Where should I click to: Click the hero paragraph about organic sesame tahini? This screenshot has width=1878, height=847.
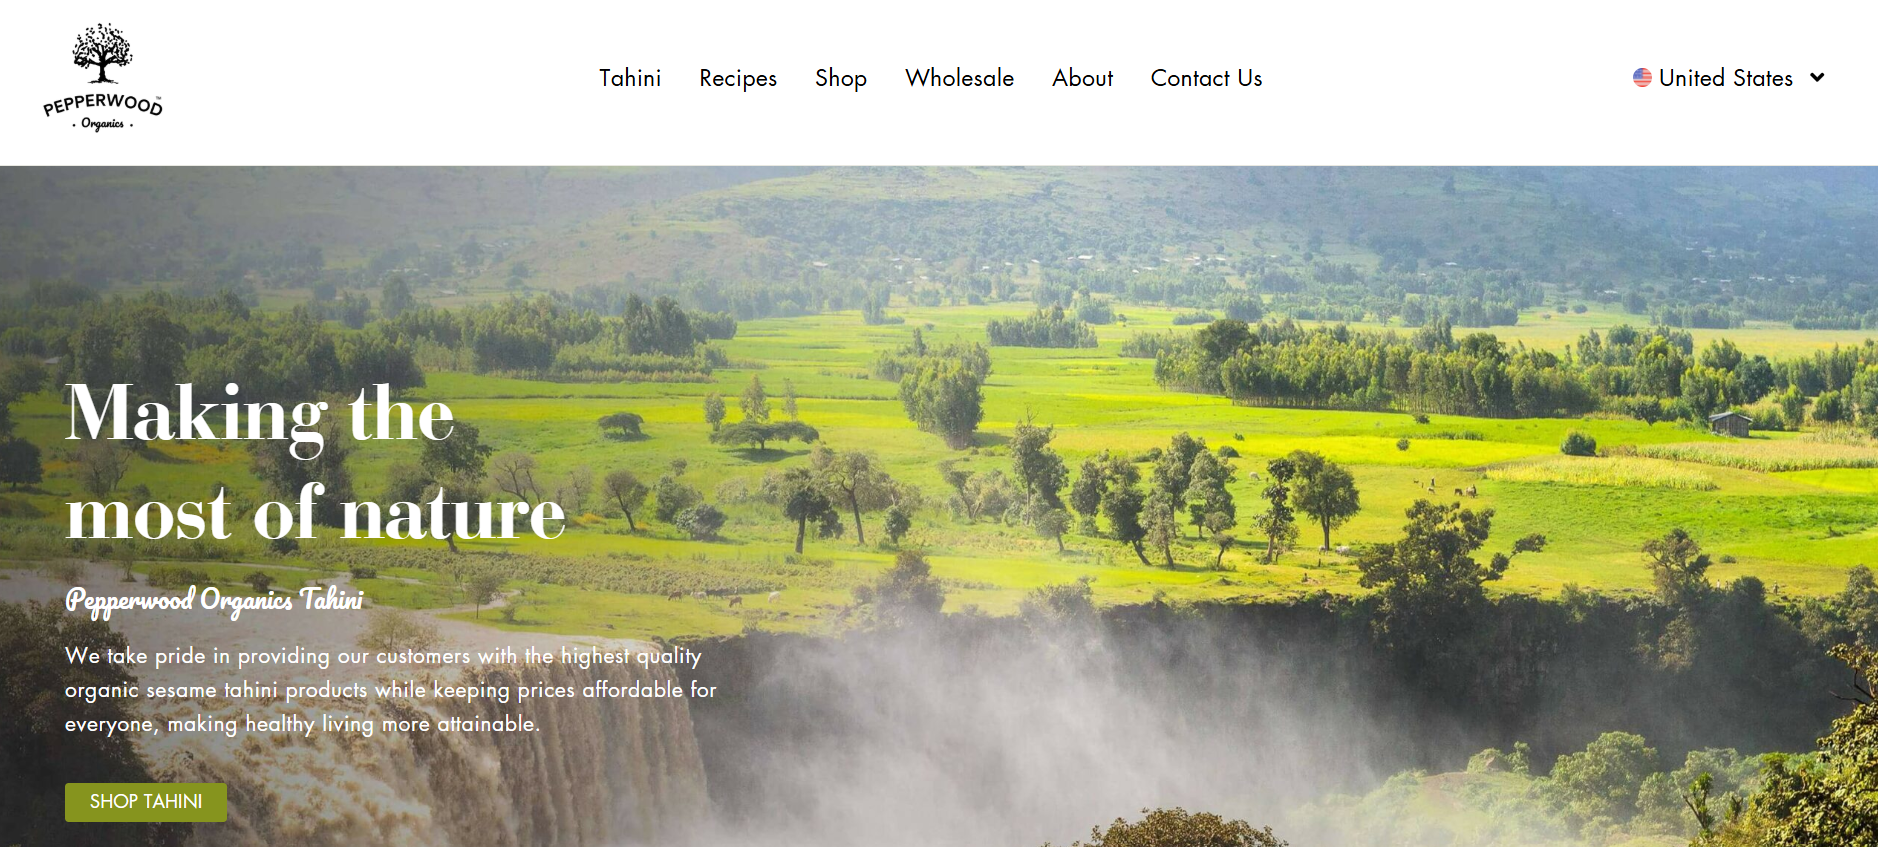(x=391, y=690)
